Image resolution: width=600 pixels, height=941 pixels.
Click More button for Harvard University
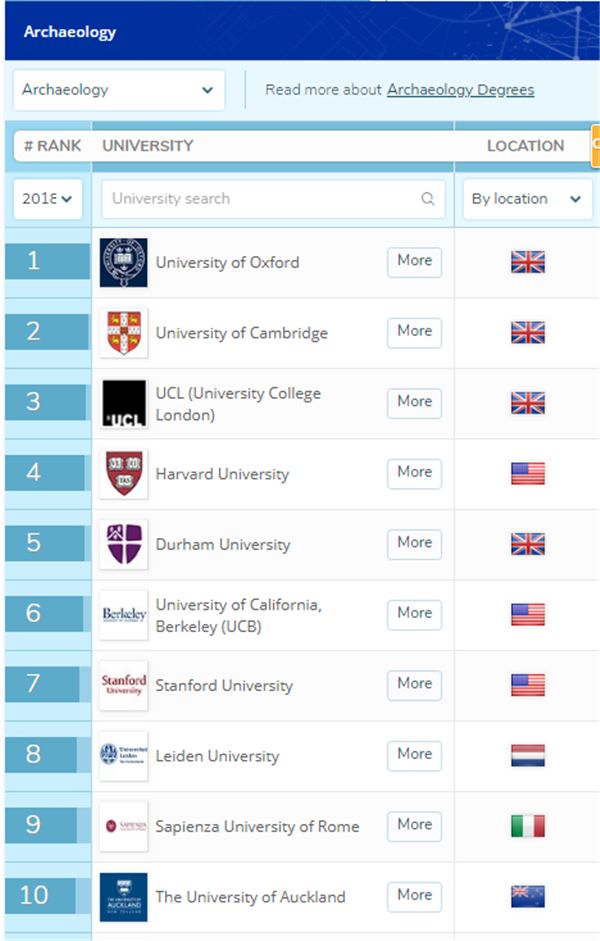(x=415, y=473)
